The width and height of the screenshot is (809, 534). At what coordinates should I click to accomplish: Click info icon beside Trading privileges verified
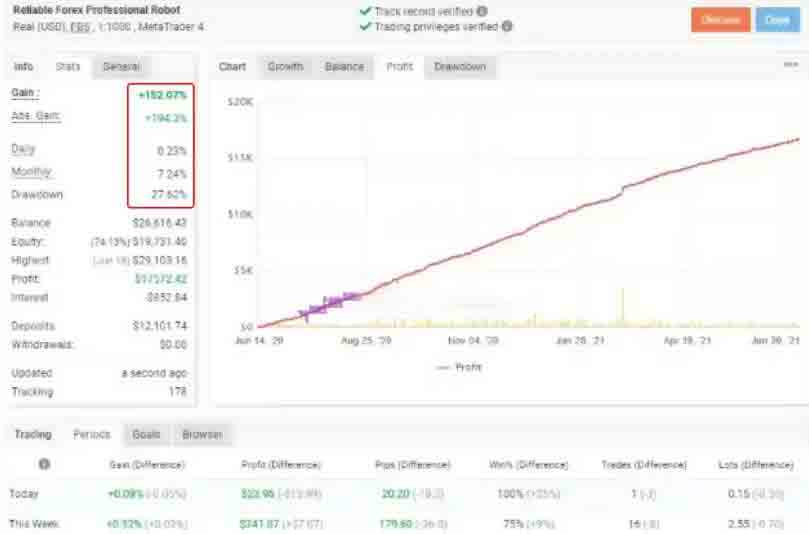[507, 26]
